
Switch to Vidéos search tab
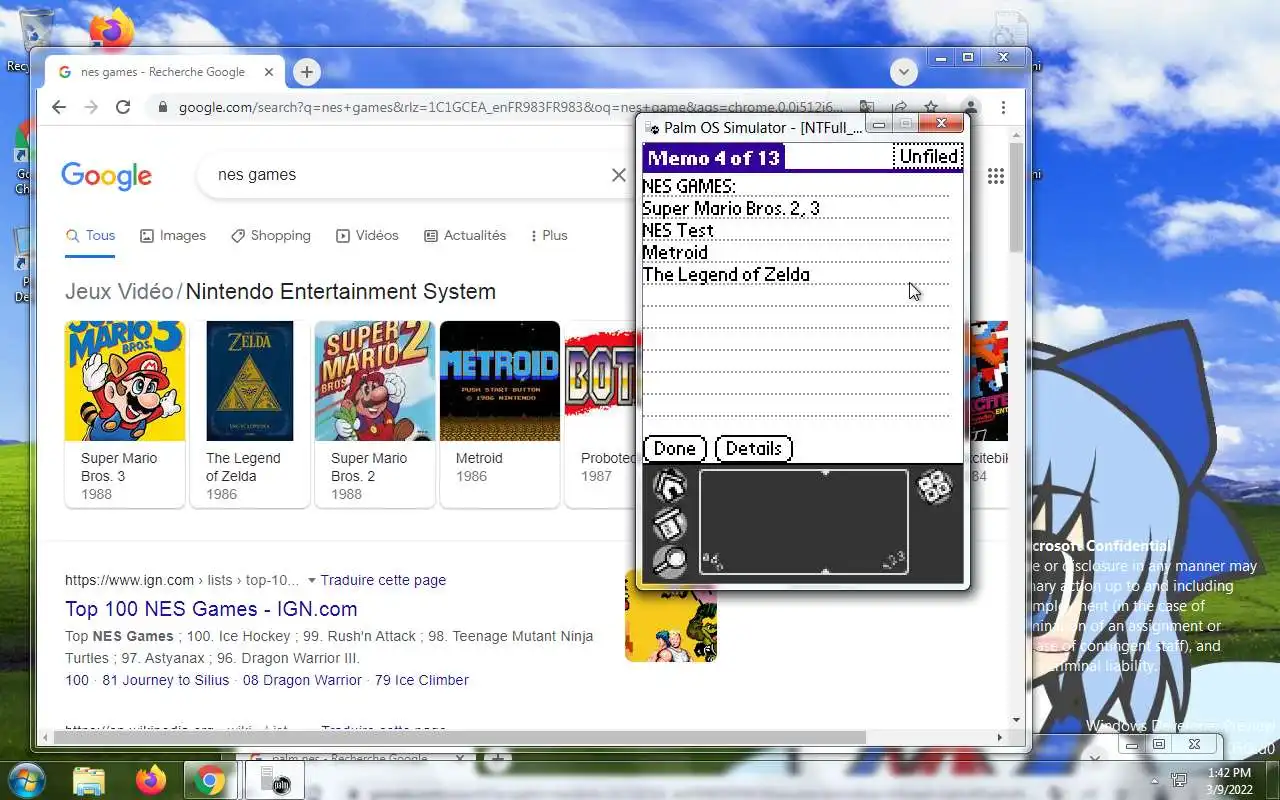click(367, 236)
